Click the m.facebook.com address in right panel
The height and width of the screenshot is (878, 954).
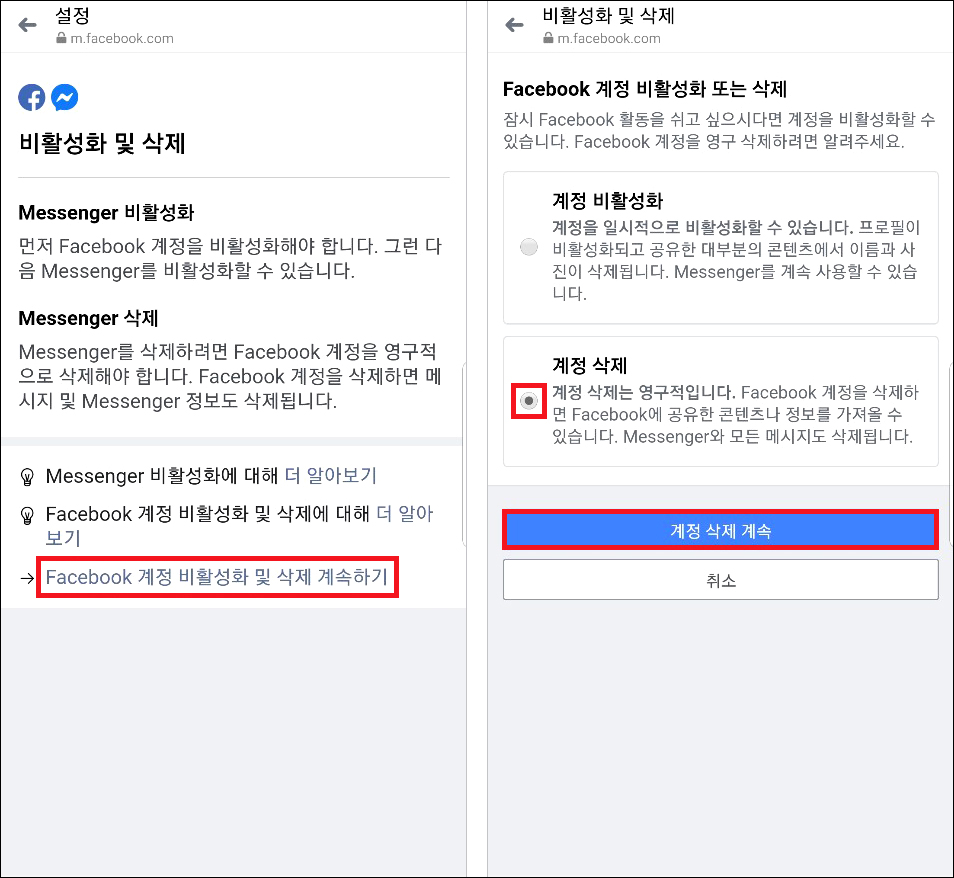tap(608, 38)
